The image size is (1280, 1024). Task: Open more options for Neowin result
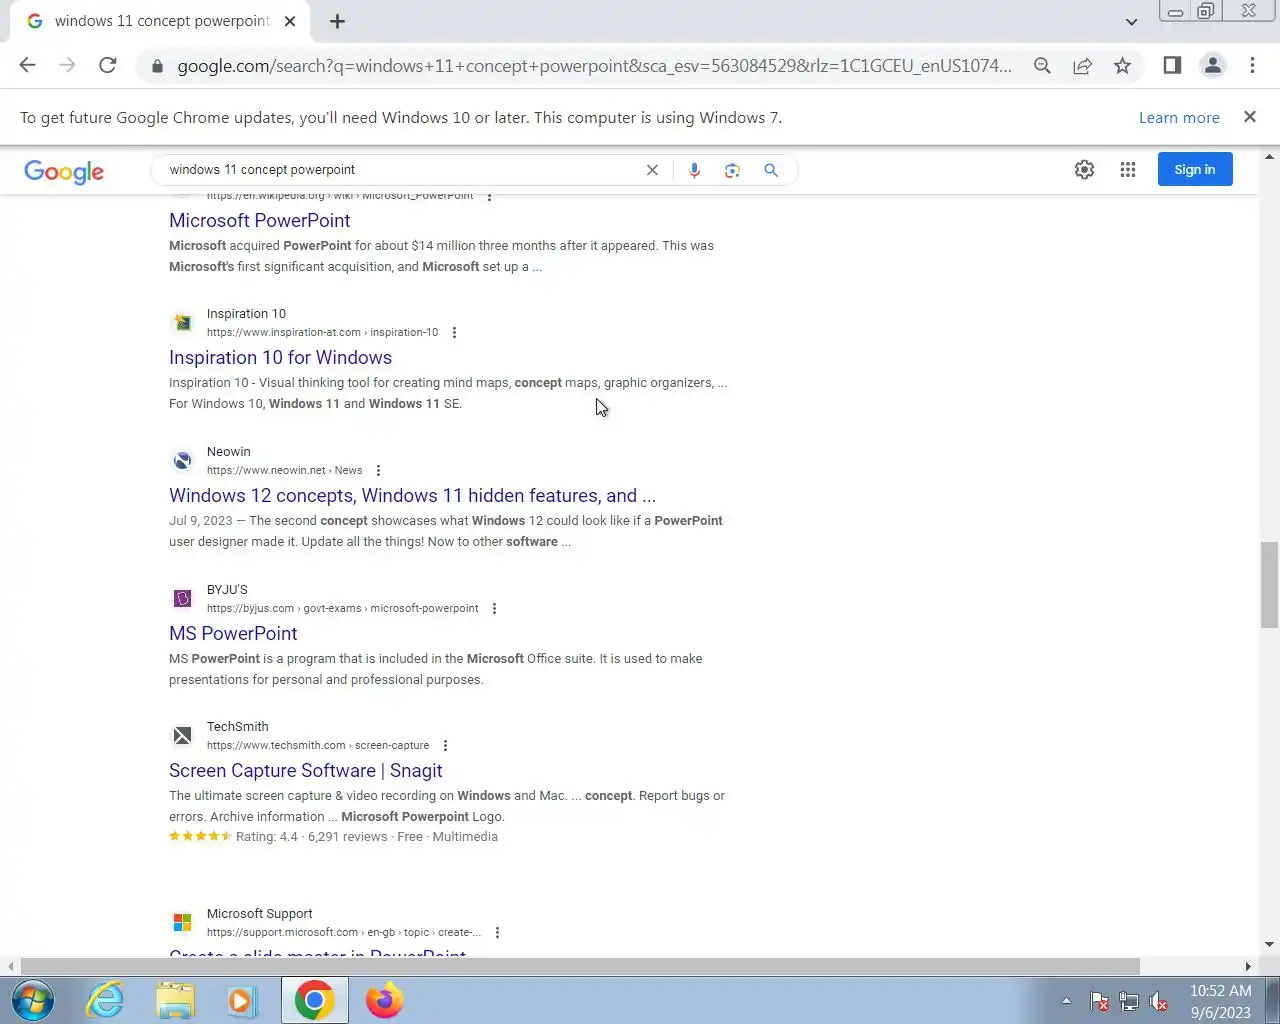(x=378, y=470)
